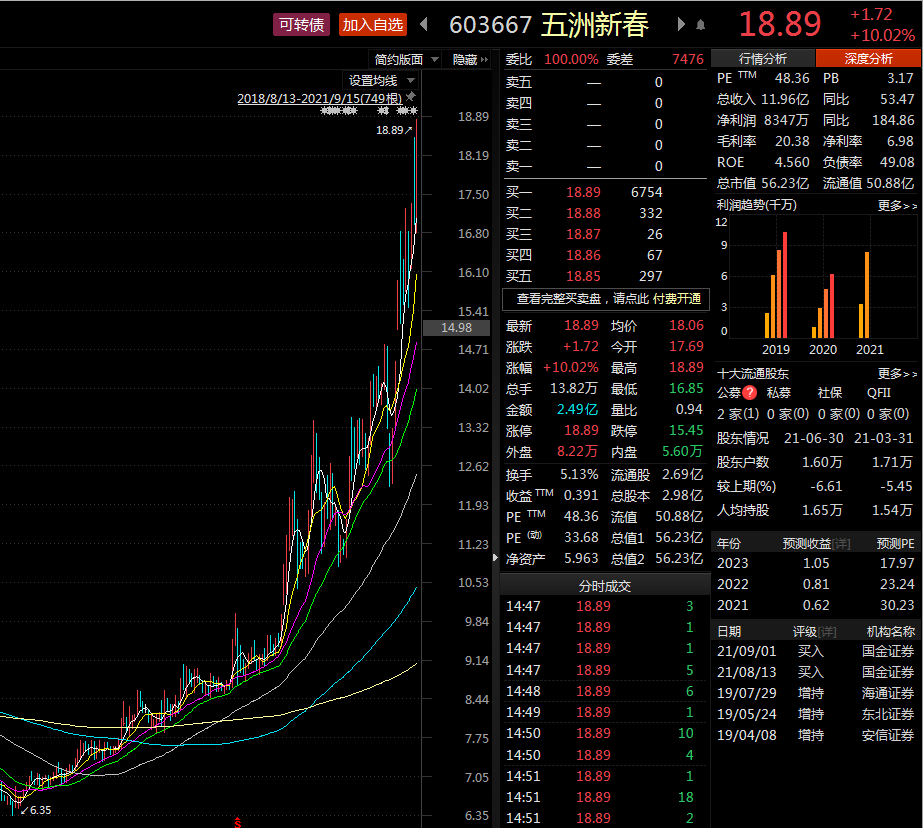Click the large 18.89 latest price
Viewport: 923px width, 828px height.
click(779, 24)
